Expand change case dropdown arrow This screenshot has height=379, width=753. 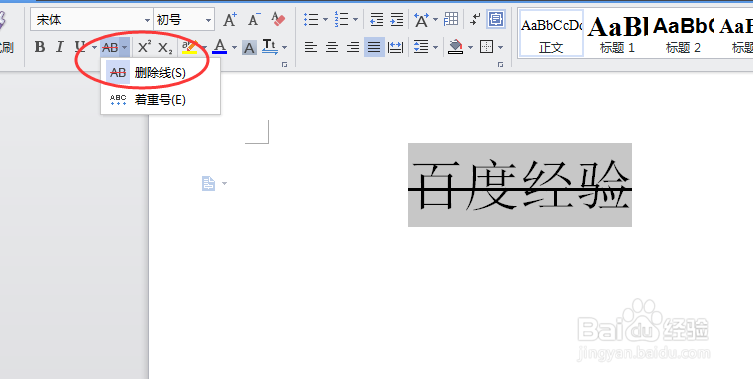point(284,48)
